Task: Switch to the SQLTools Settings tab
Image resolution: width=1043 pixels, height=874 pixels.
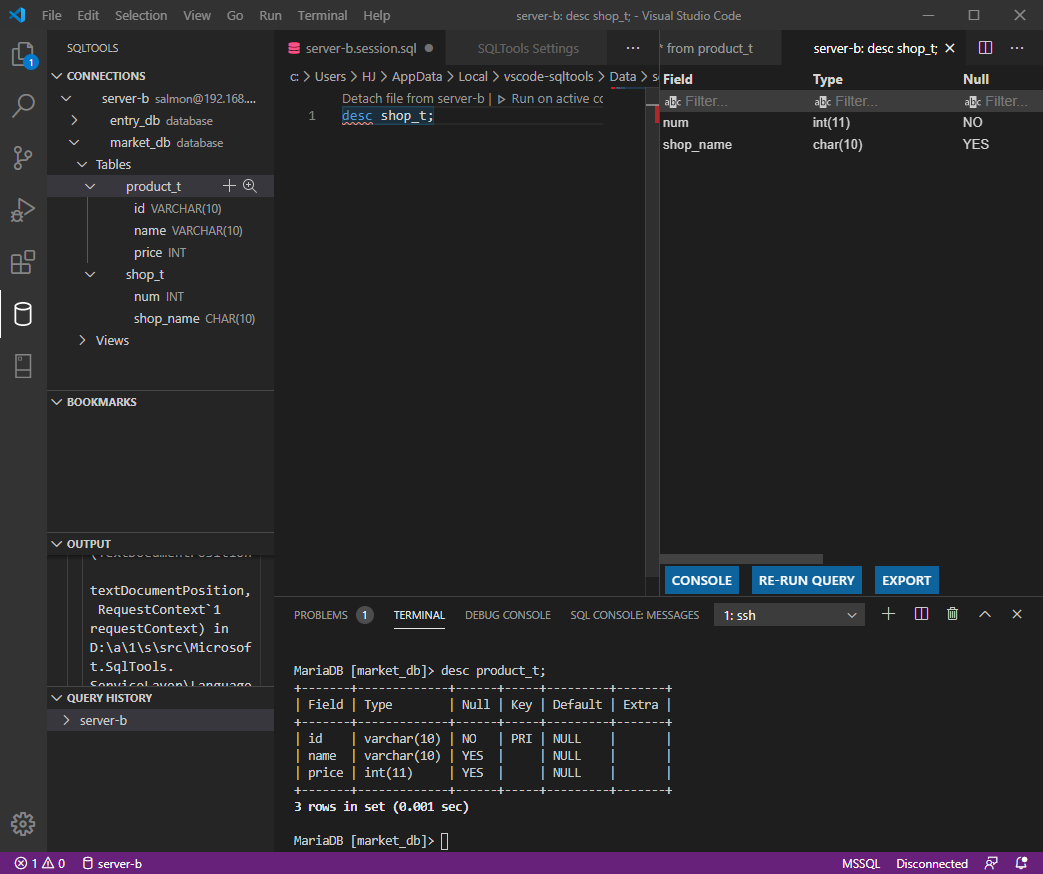Action: click(x=528, y=49)
